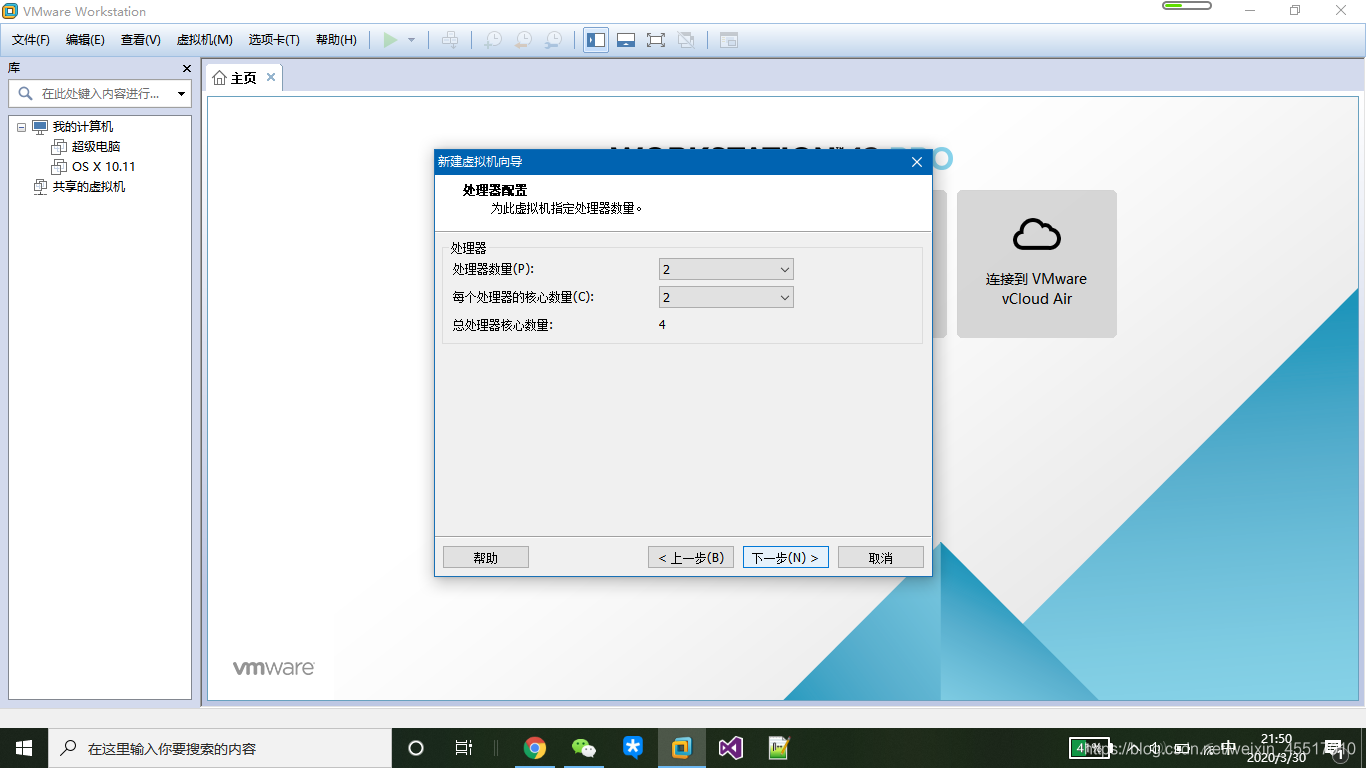
Task: Click the Cortana circle taskbar icon
Action: (416, 748)
